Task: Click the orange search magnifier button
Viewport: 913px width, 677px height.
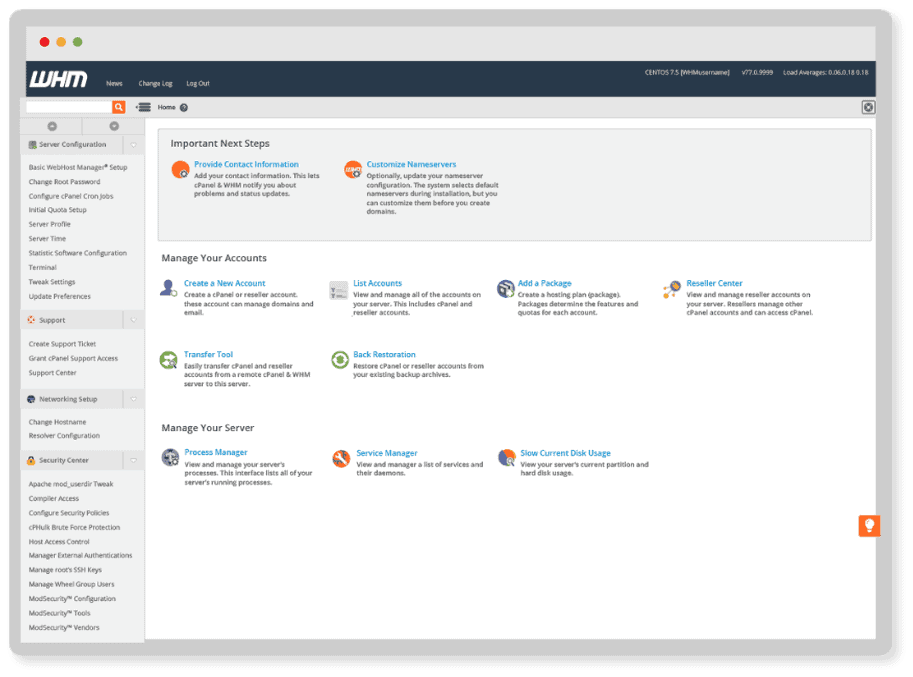Action: click(119, 107)
